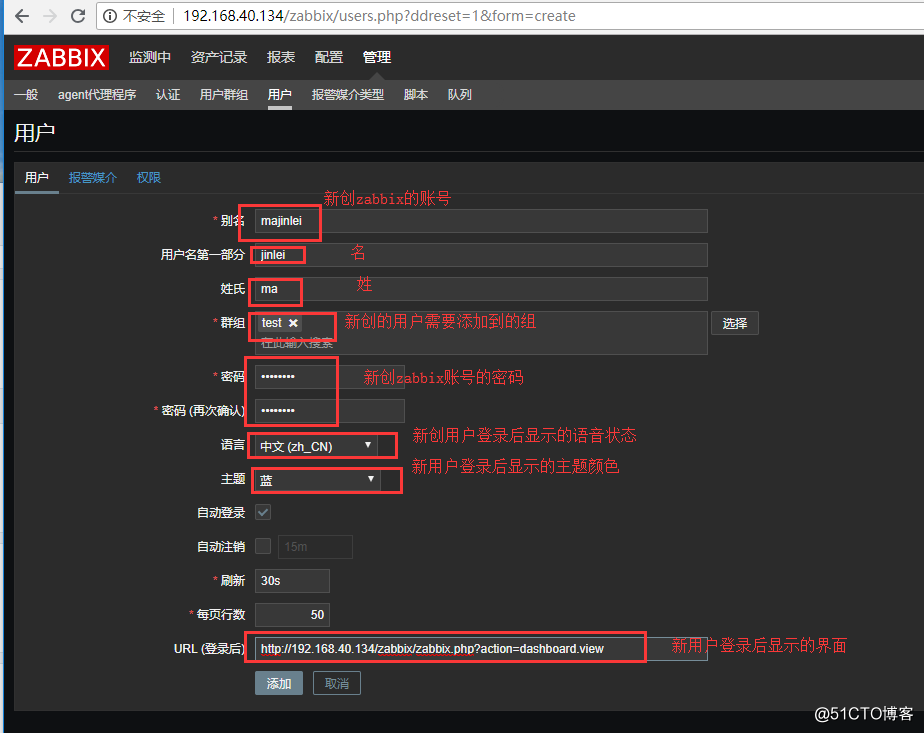Open the 资产记录 menu

click(x=219, y=57)
